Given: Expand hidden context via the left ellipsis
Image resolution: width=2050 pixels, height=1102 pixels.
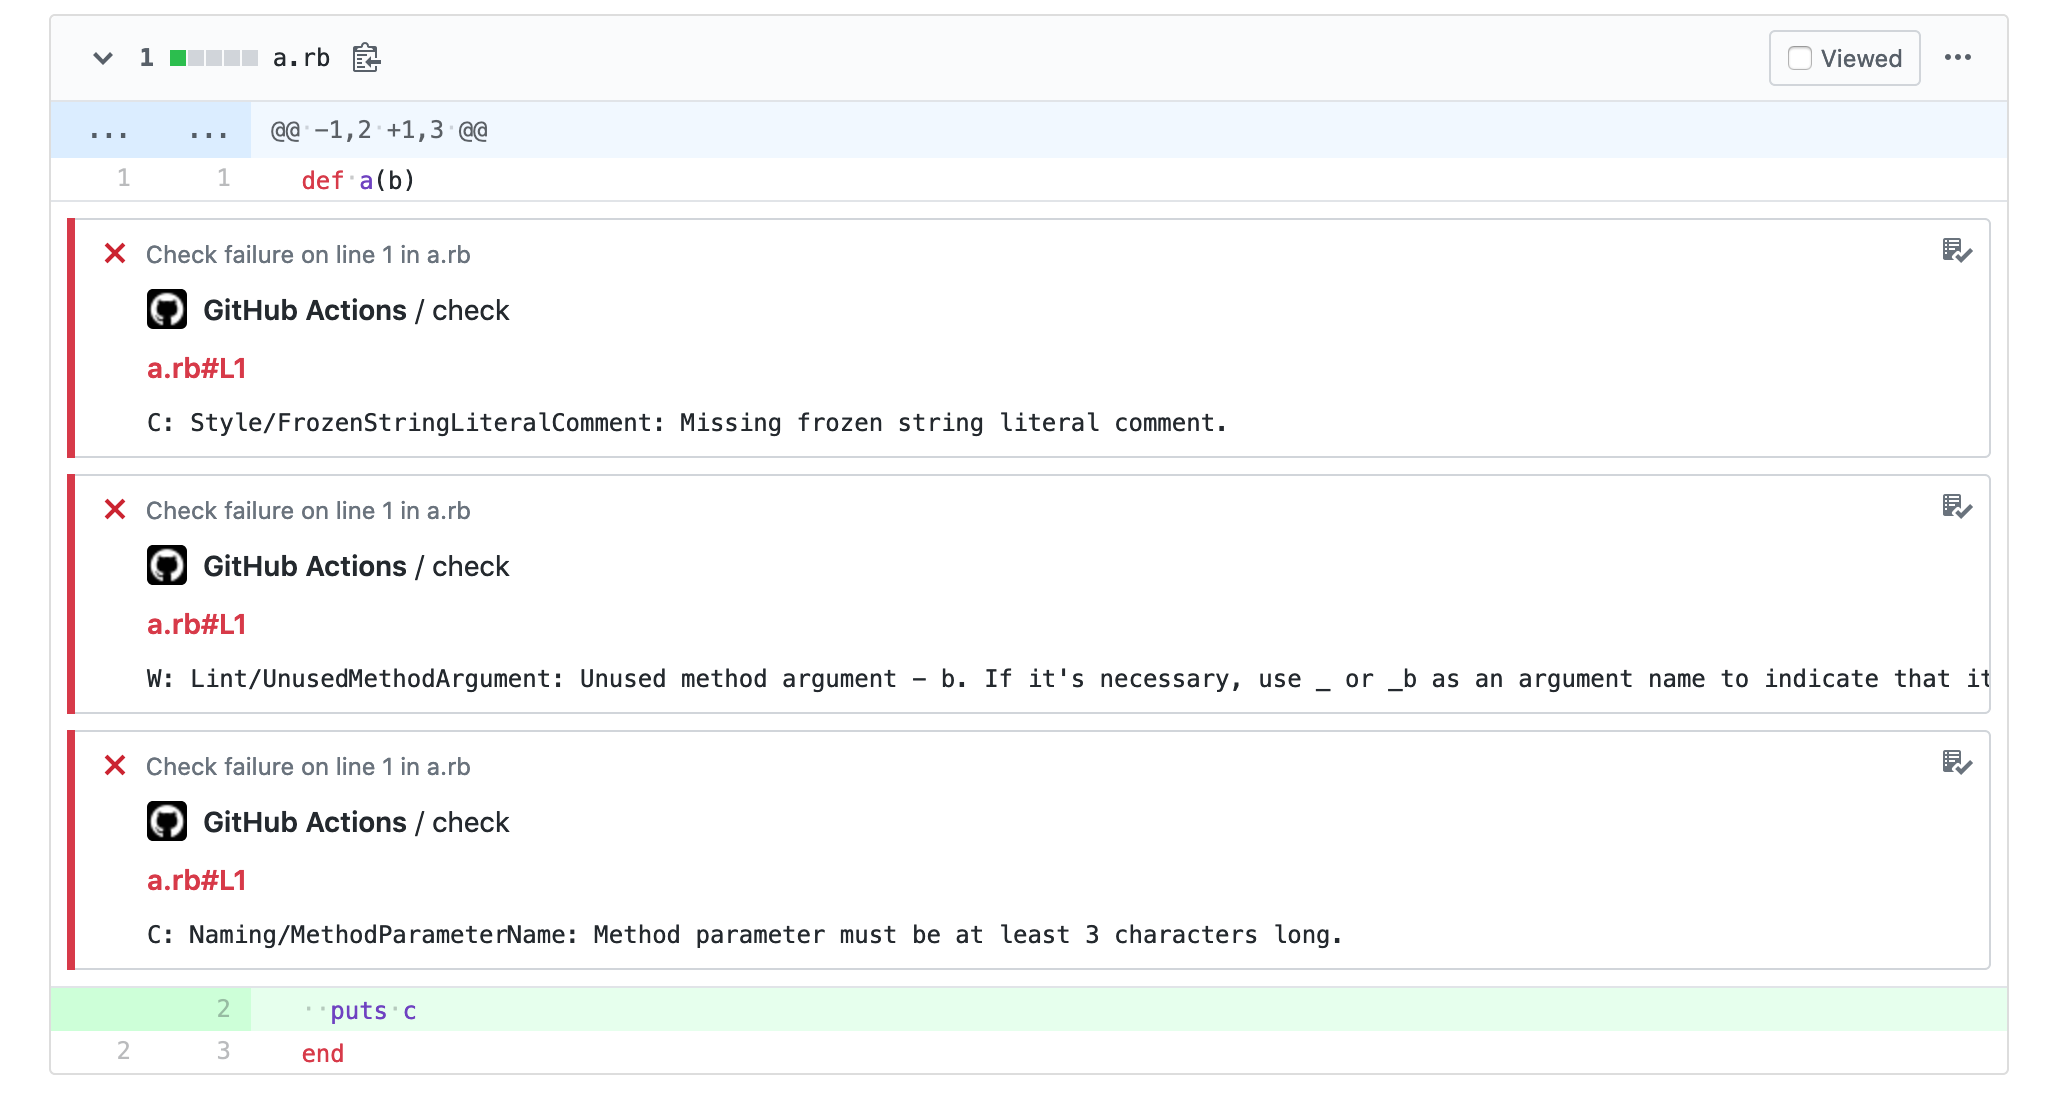Looking at the screenshot, I should [108, 130].
